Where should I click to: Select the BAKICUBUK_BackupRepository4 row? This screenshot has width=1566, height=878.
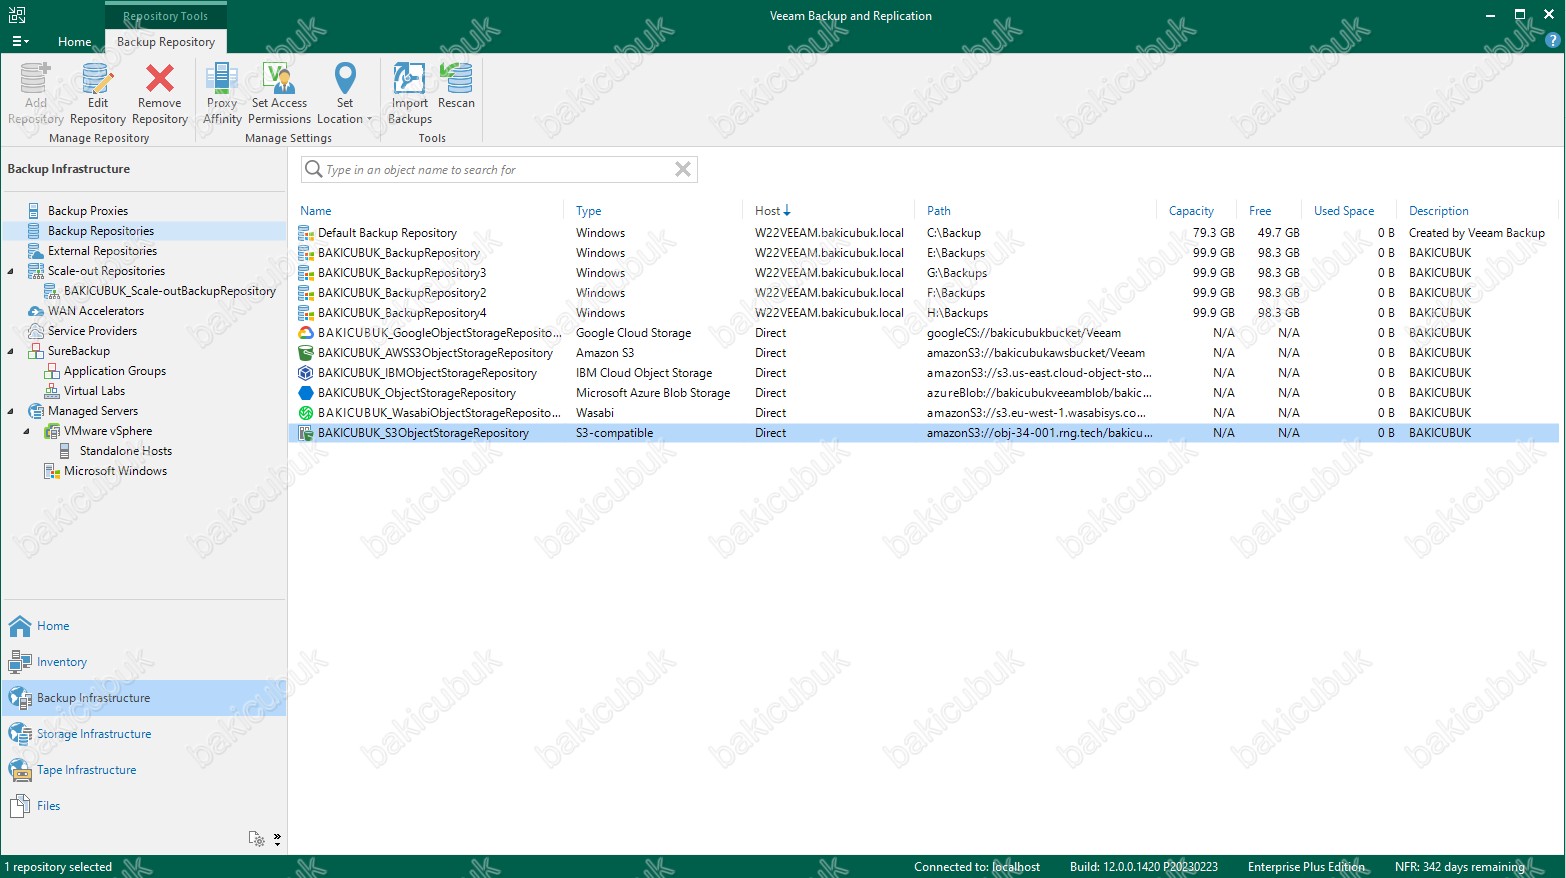pos(923,313)
